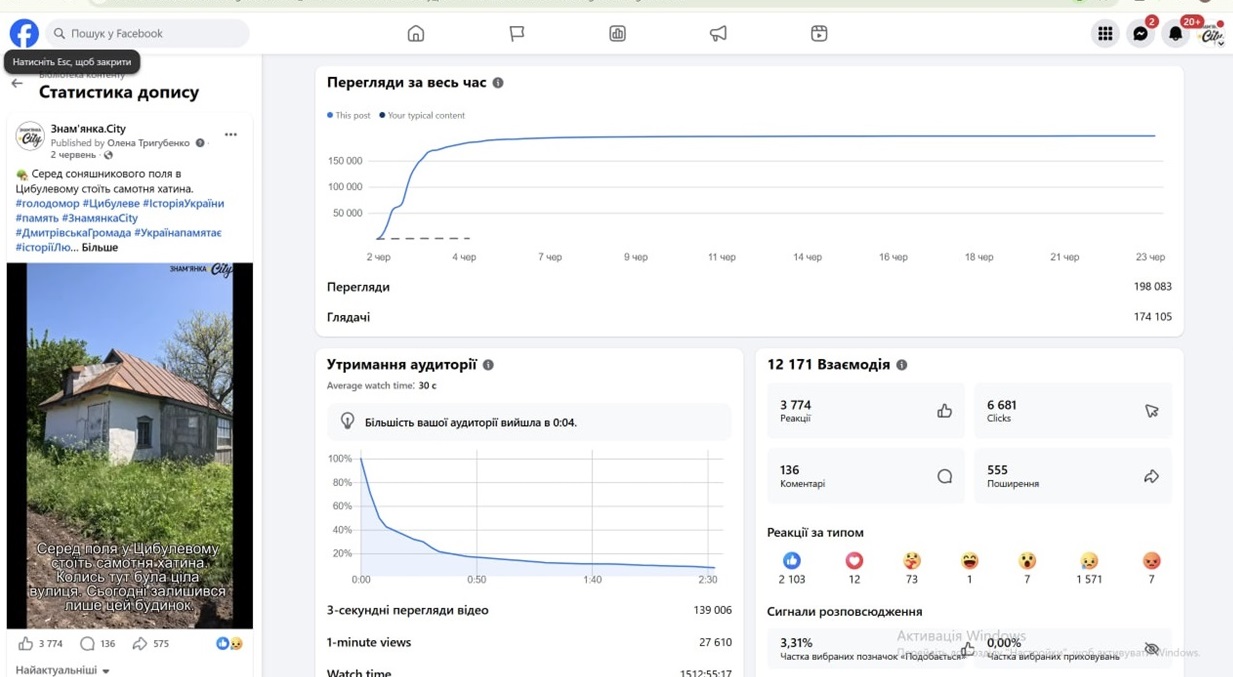This screenshot has height=677, width=1233.
Task: Open the Facebook logo home link
Action: pyautogui.click(x=24, y=33)
